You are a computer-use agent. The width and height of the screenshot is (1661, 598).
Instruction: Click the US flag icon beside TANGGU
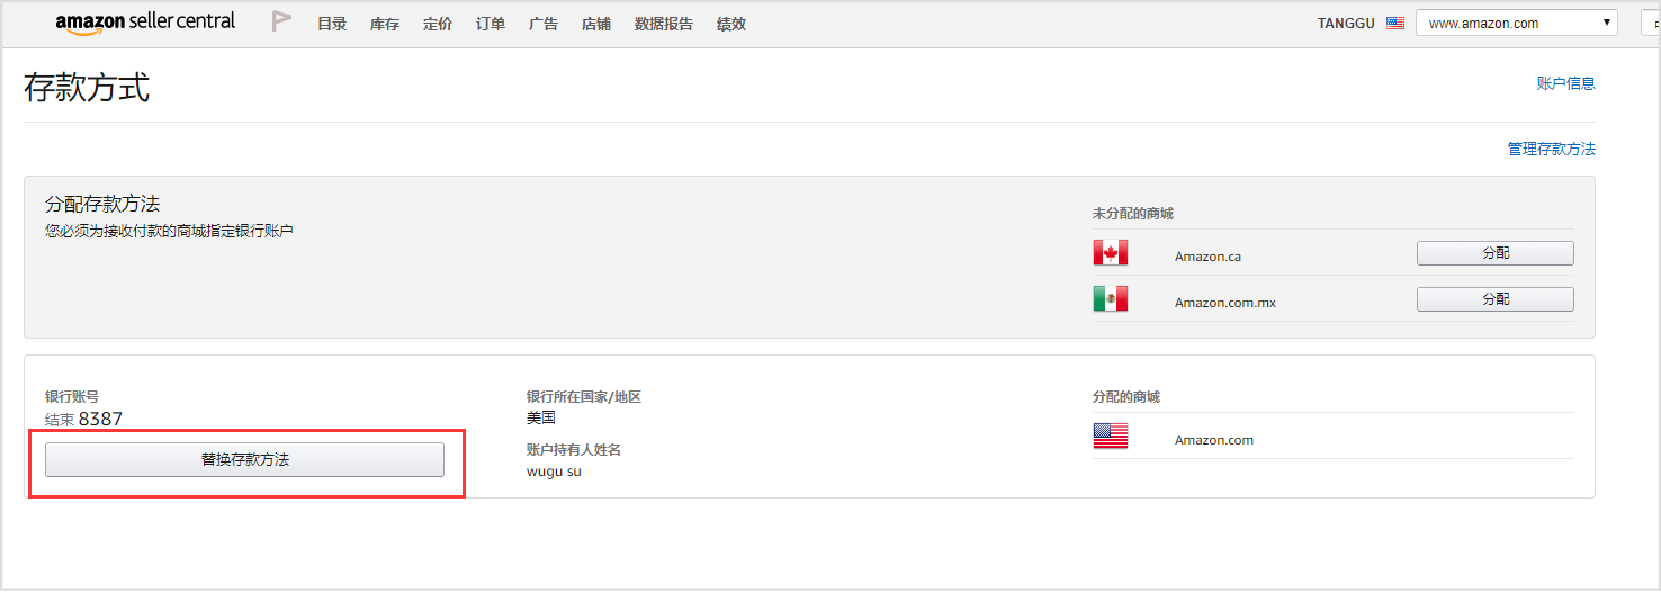click(x=1394, y=23)
